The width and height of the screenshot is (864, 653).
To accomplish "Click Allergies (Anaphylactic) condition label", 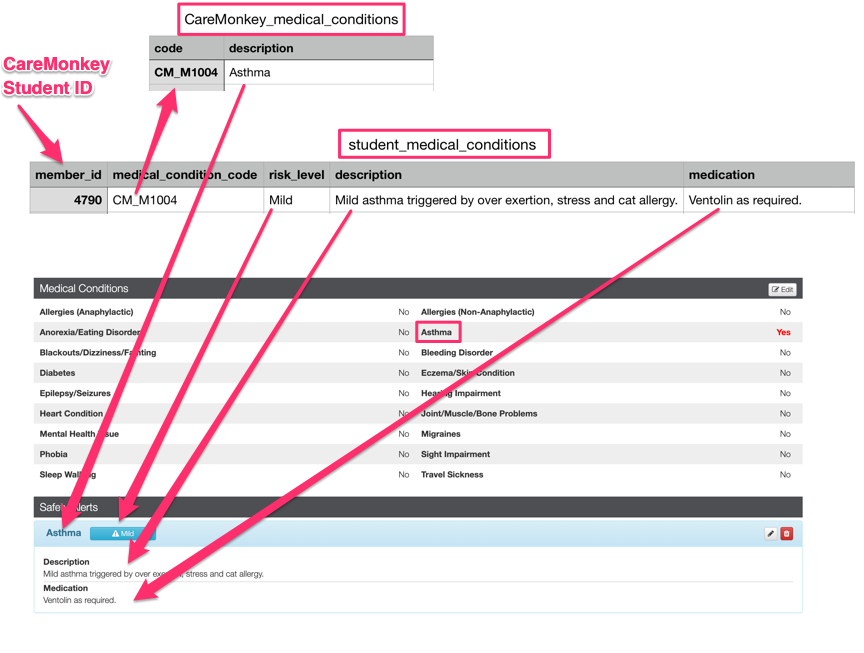I will [x=87, y=312].
